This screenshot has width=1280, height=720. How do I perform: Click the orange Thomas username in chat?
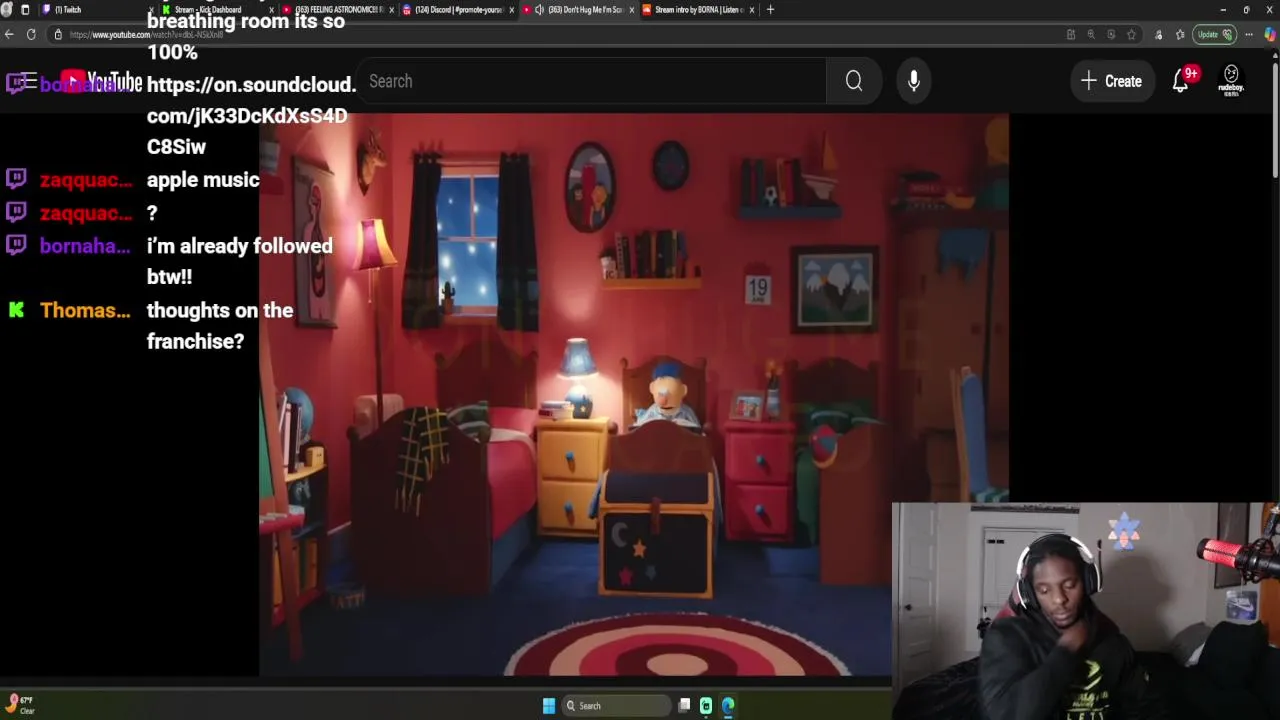pos(85,311)
